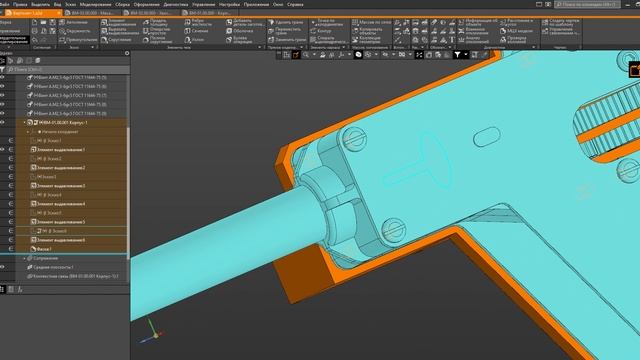This screenshot has width=640, height=360.
Task: Click in the command search field
Action: (587, 4)
